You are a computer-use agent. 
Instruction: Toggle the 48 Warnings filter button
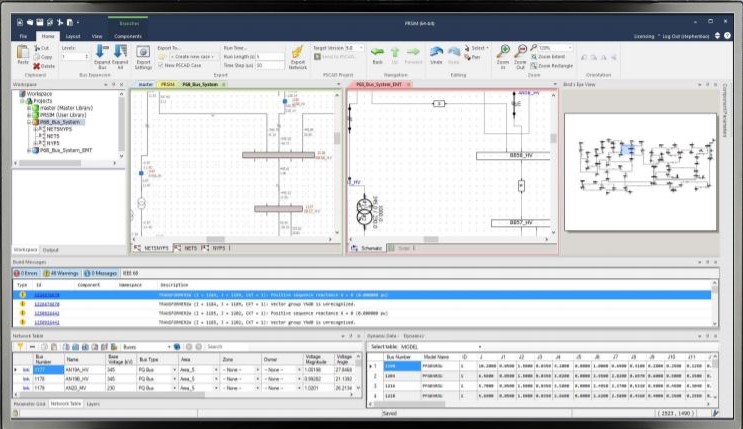pyautogui.click(x=61, y=274)
